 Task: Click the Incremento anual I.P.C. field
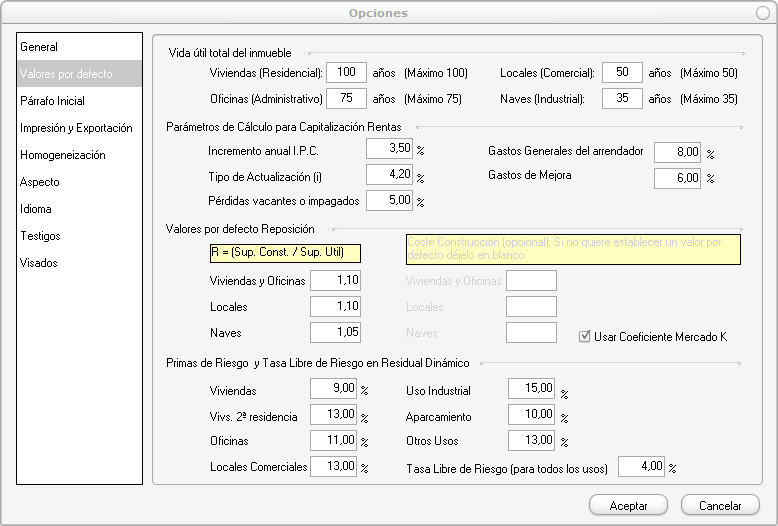tap(389, 149)
